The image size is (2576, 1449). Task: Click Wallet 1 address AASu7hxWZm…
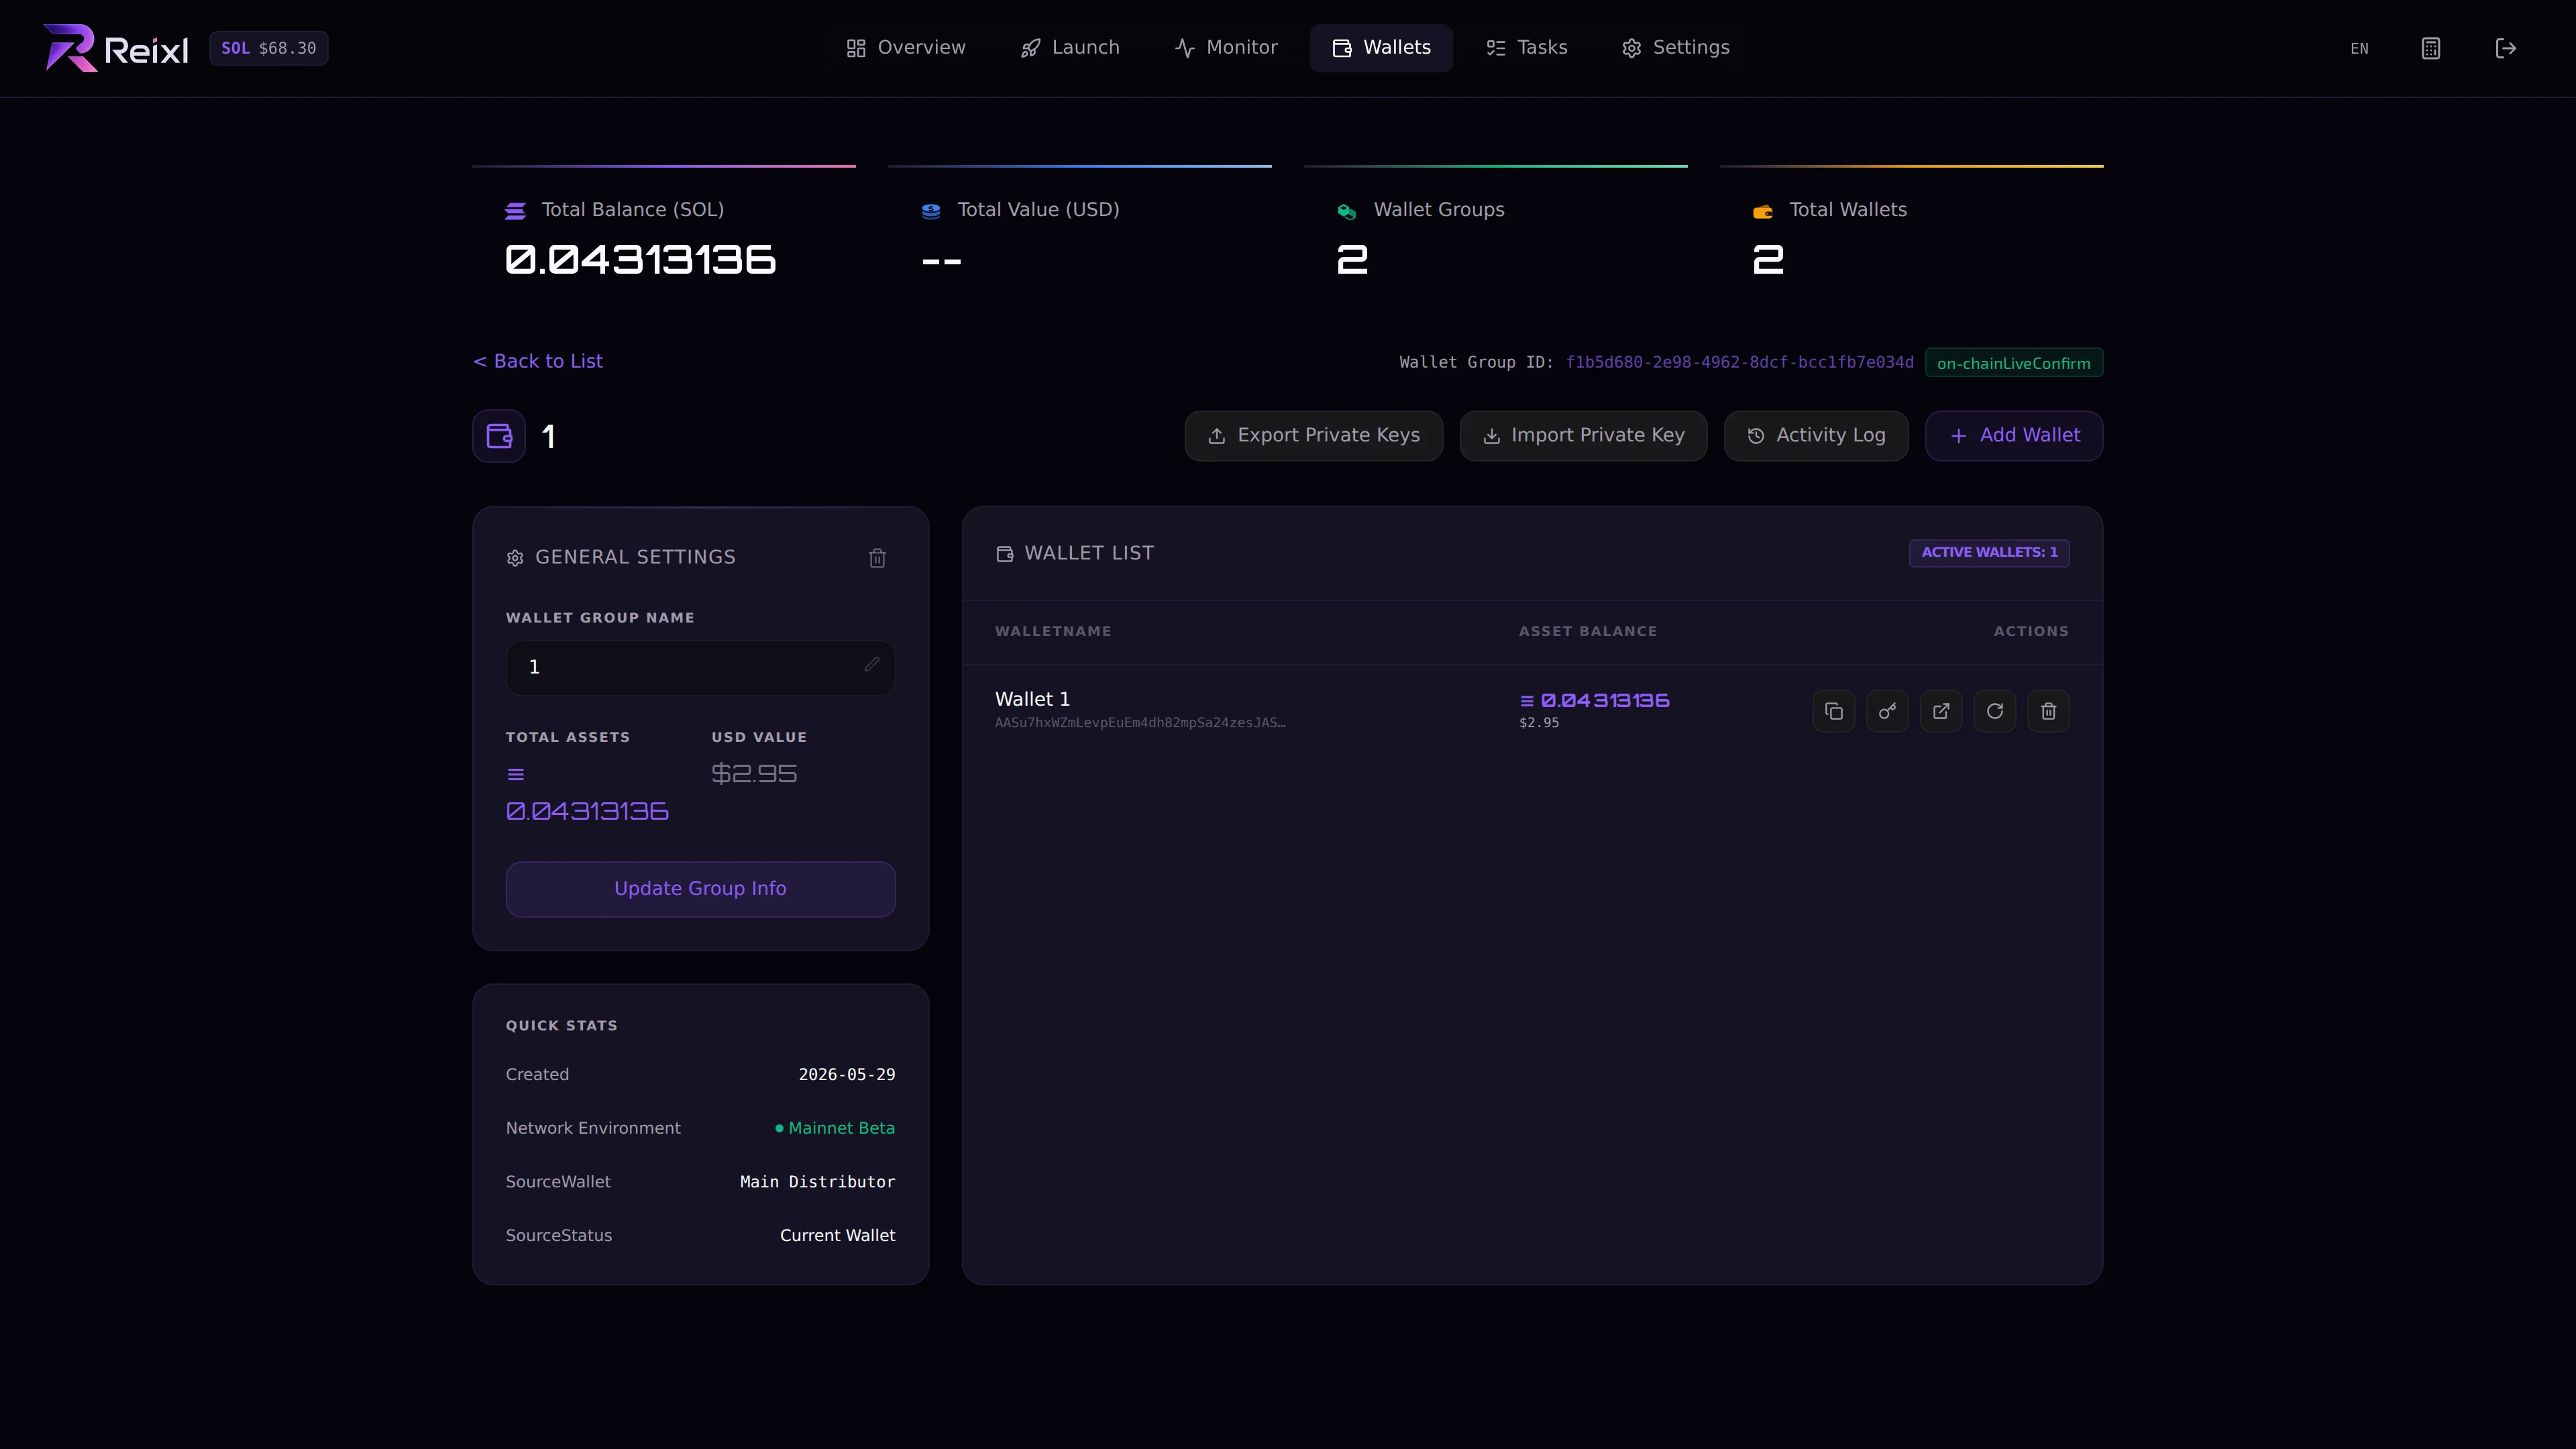pyautogui.click(x=1140, y=723)
